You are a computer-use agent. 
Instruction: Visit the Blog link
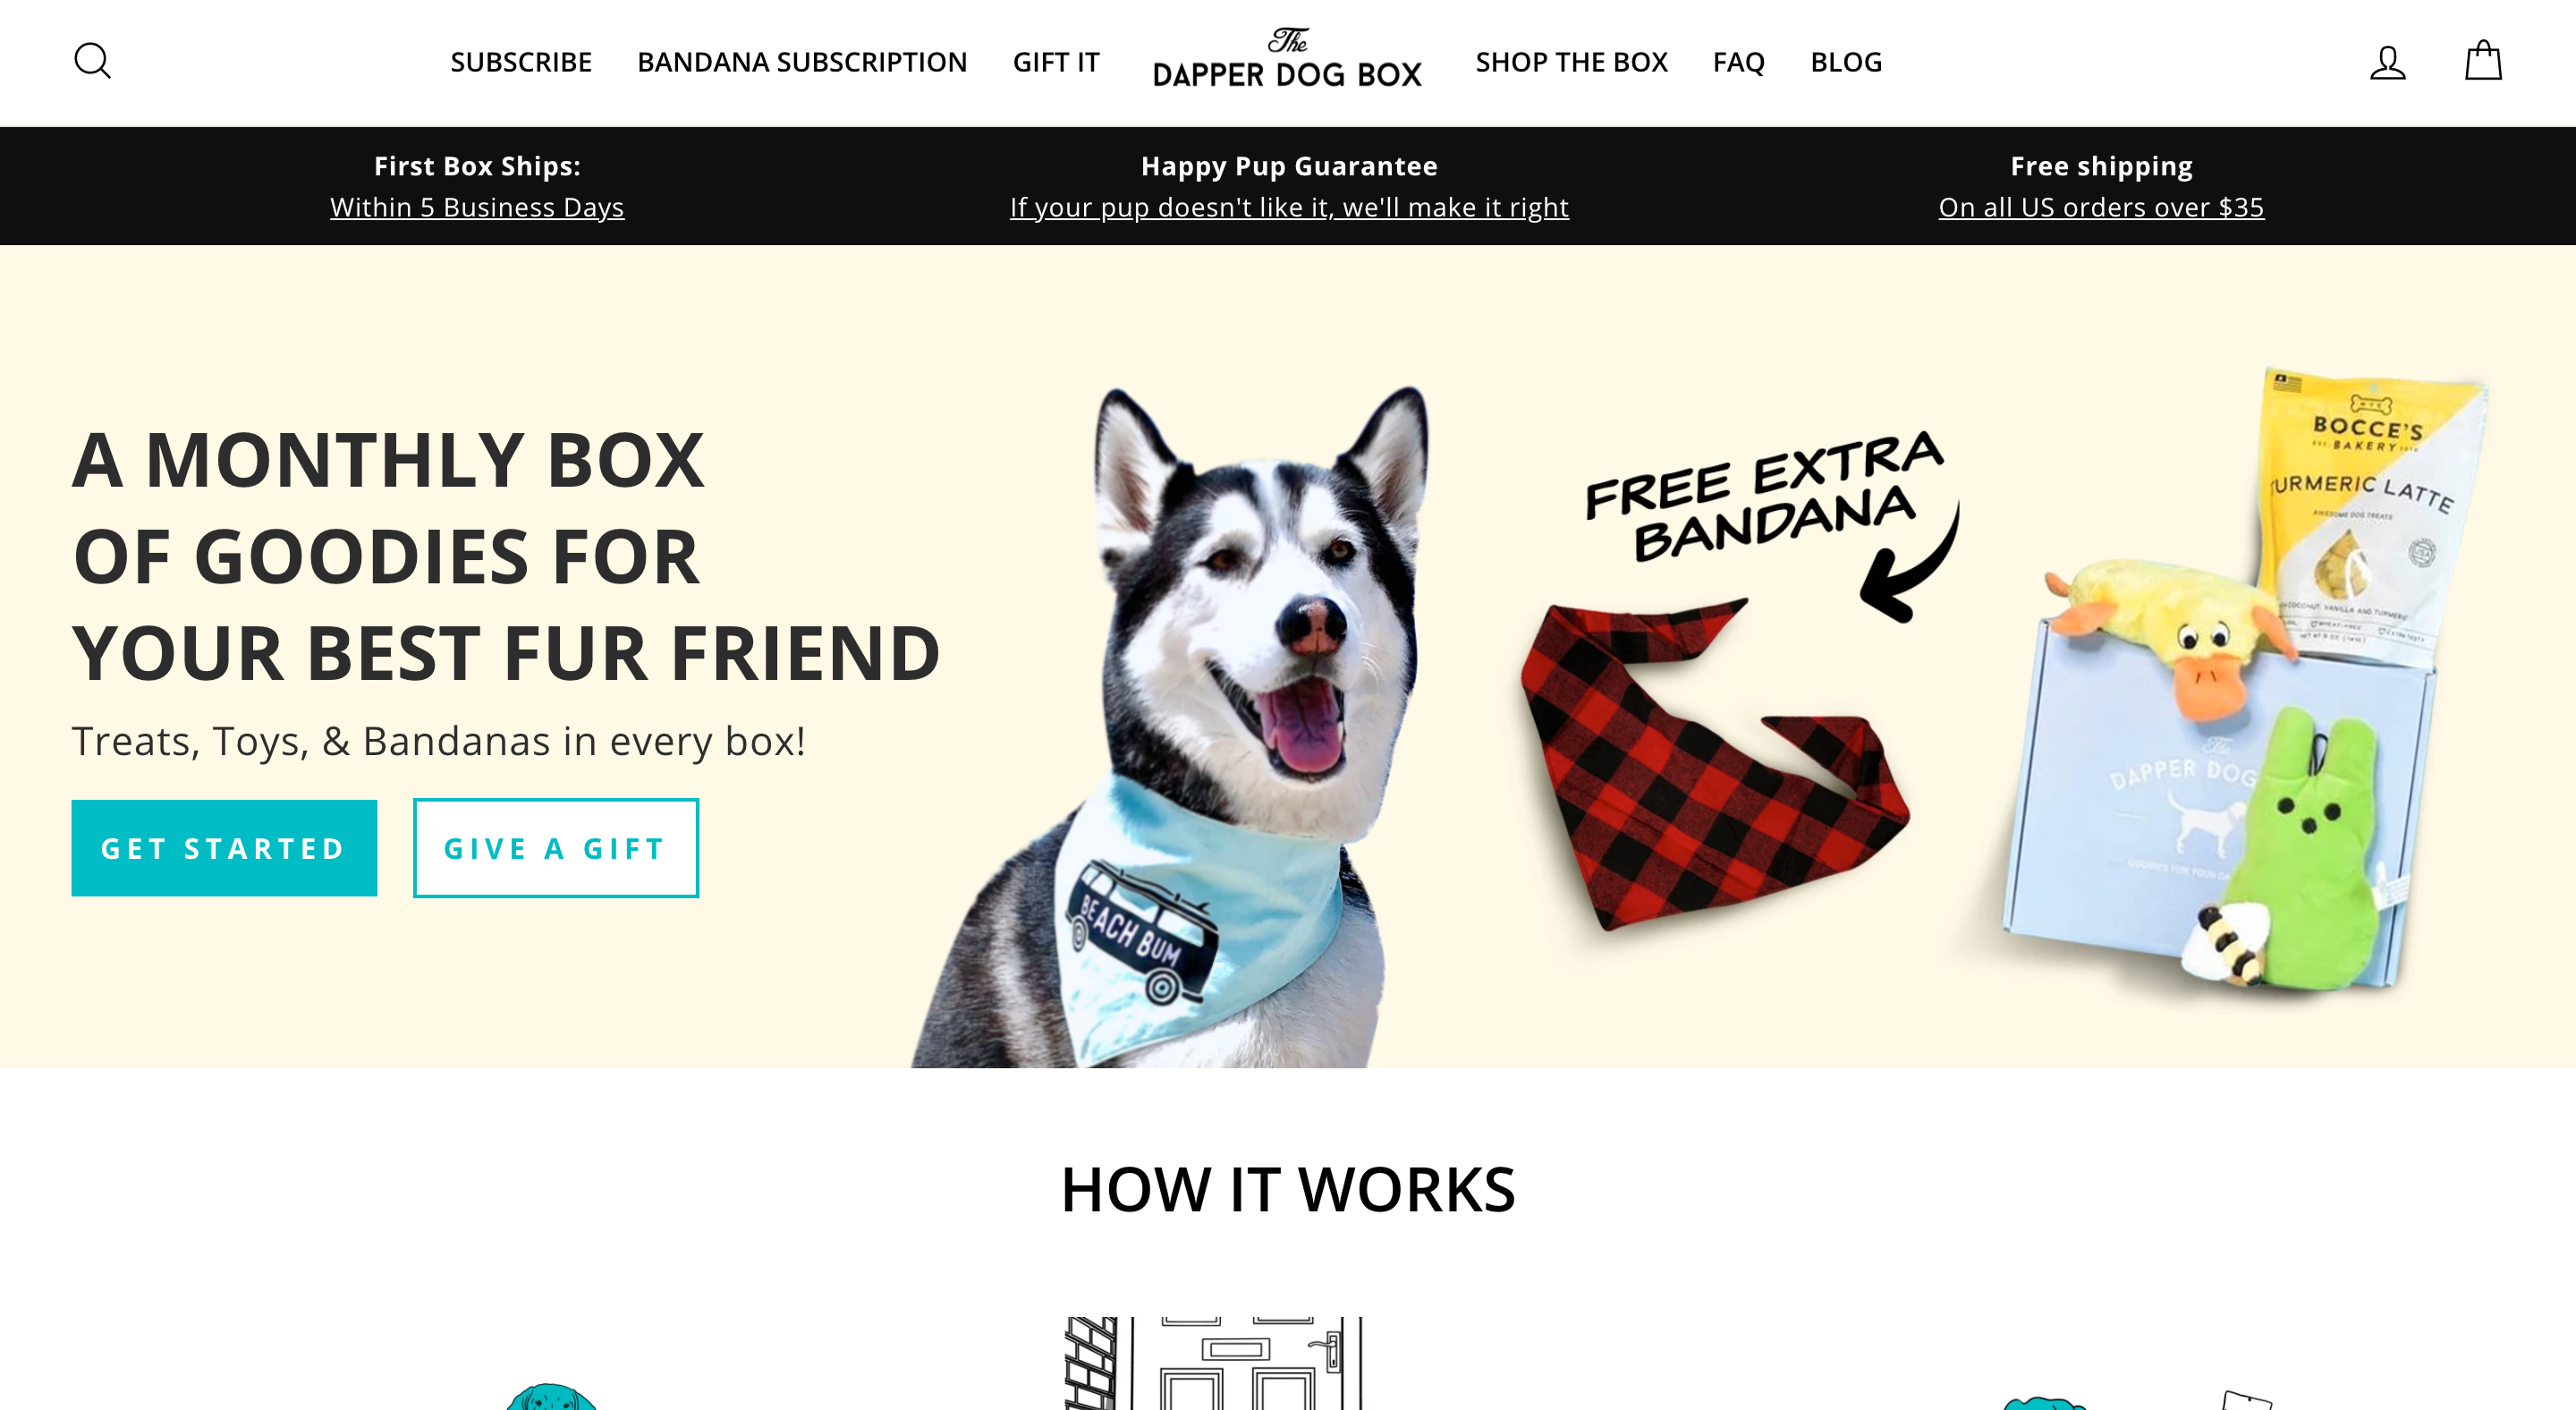pyautogui.click(x=1846, y=62)
